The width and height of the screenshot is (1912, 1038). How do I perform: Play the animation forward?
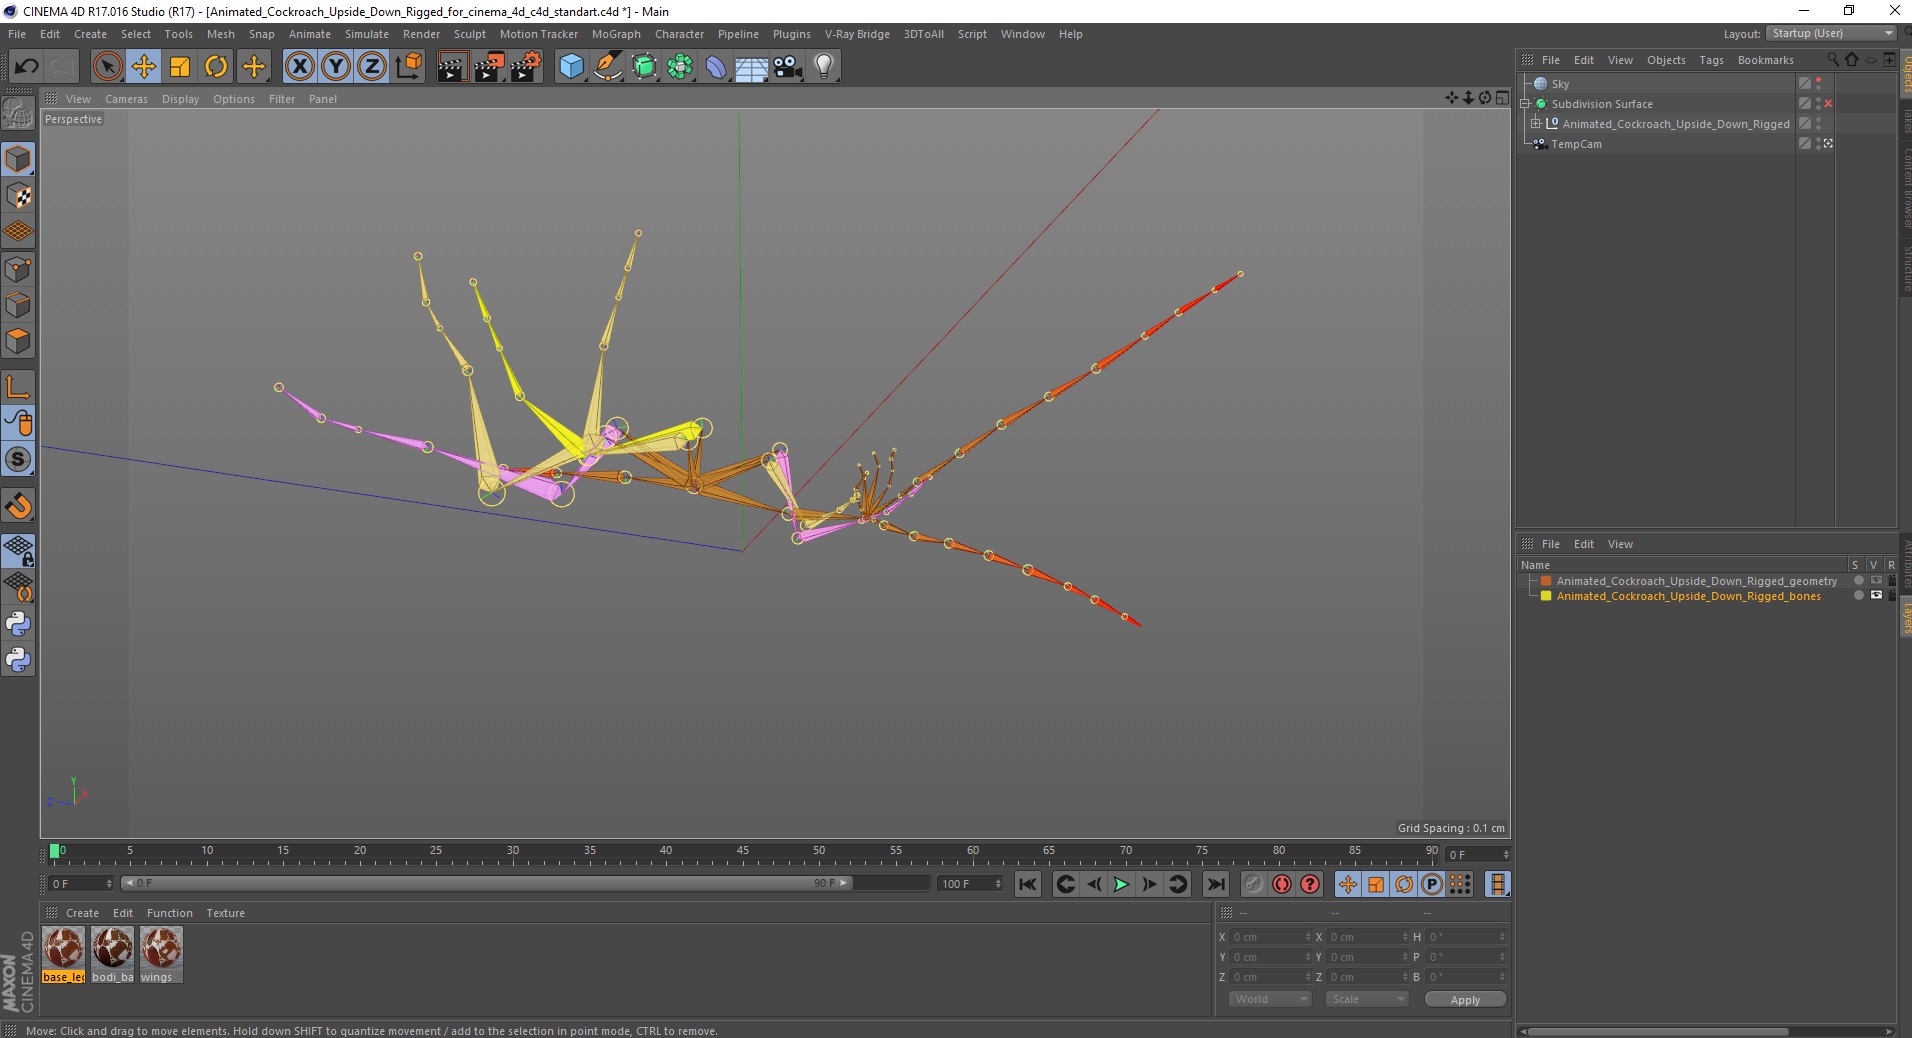1121,884
